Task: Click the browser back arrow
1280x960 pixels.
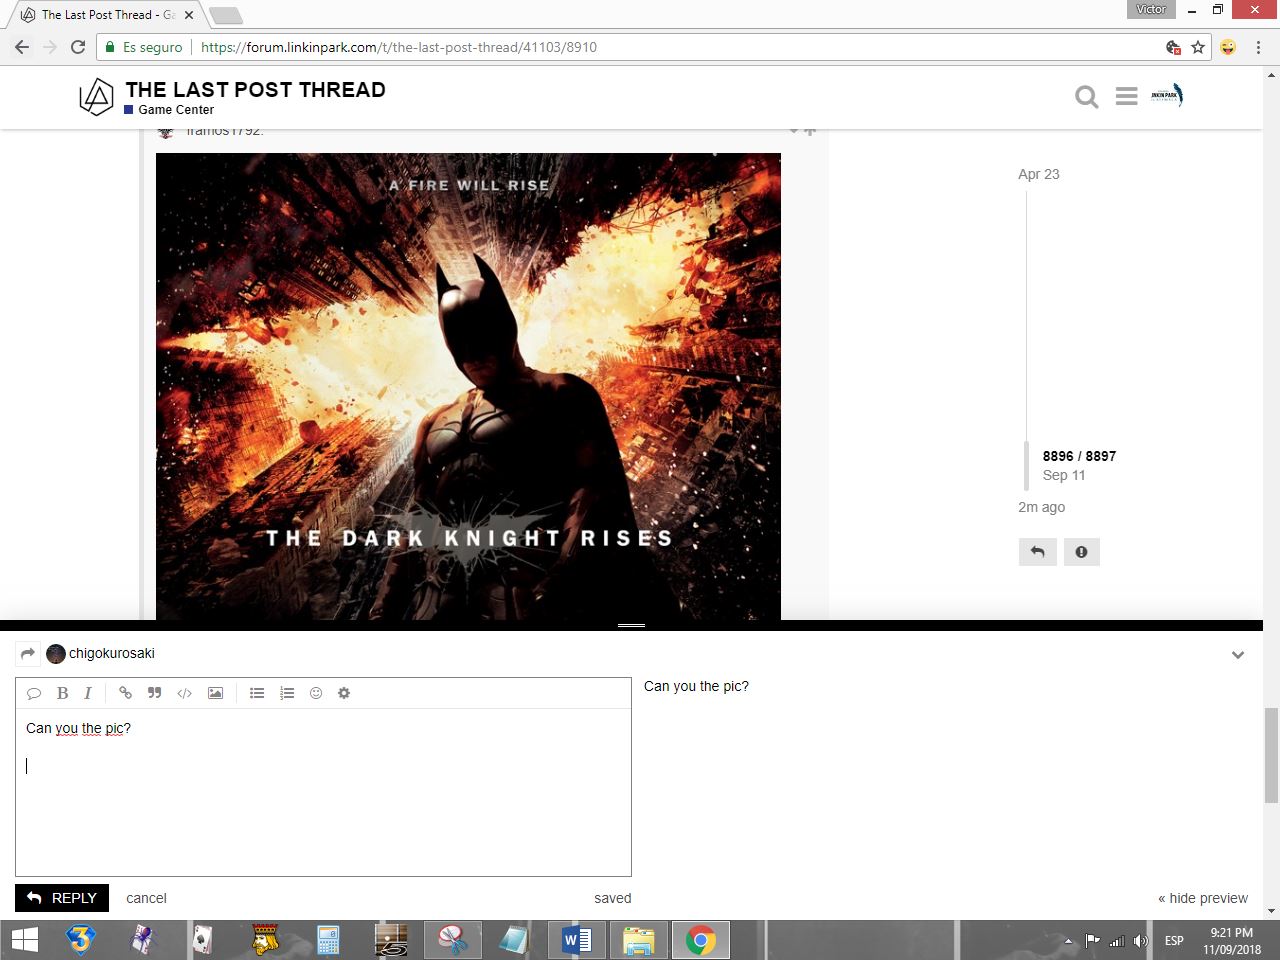Action: [x=22, y=47]
